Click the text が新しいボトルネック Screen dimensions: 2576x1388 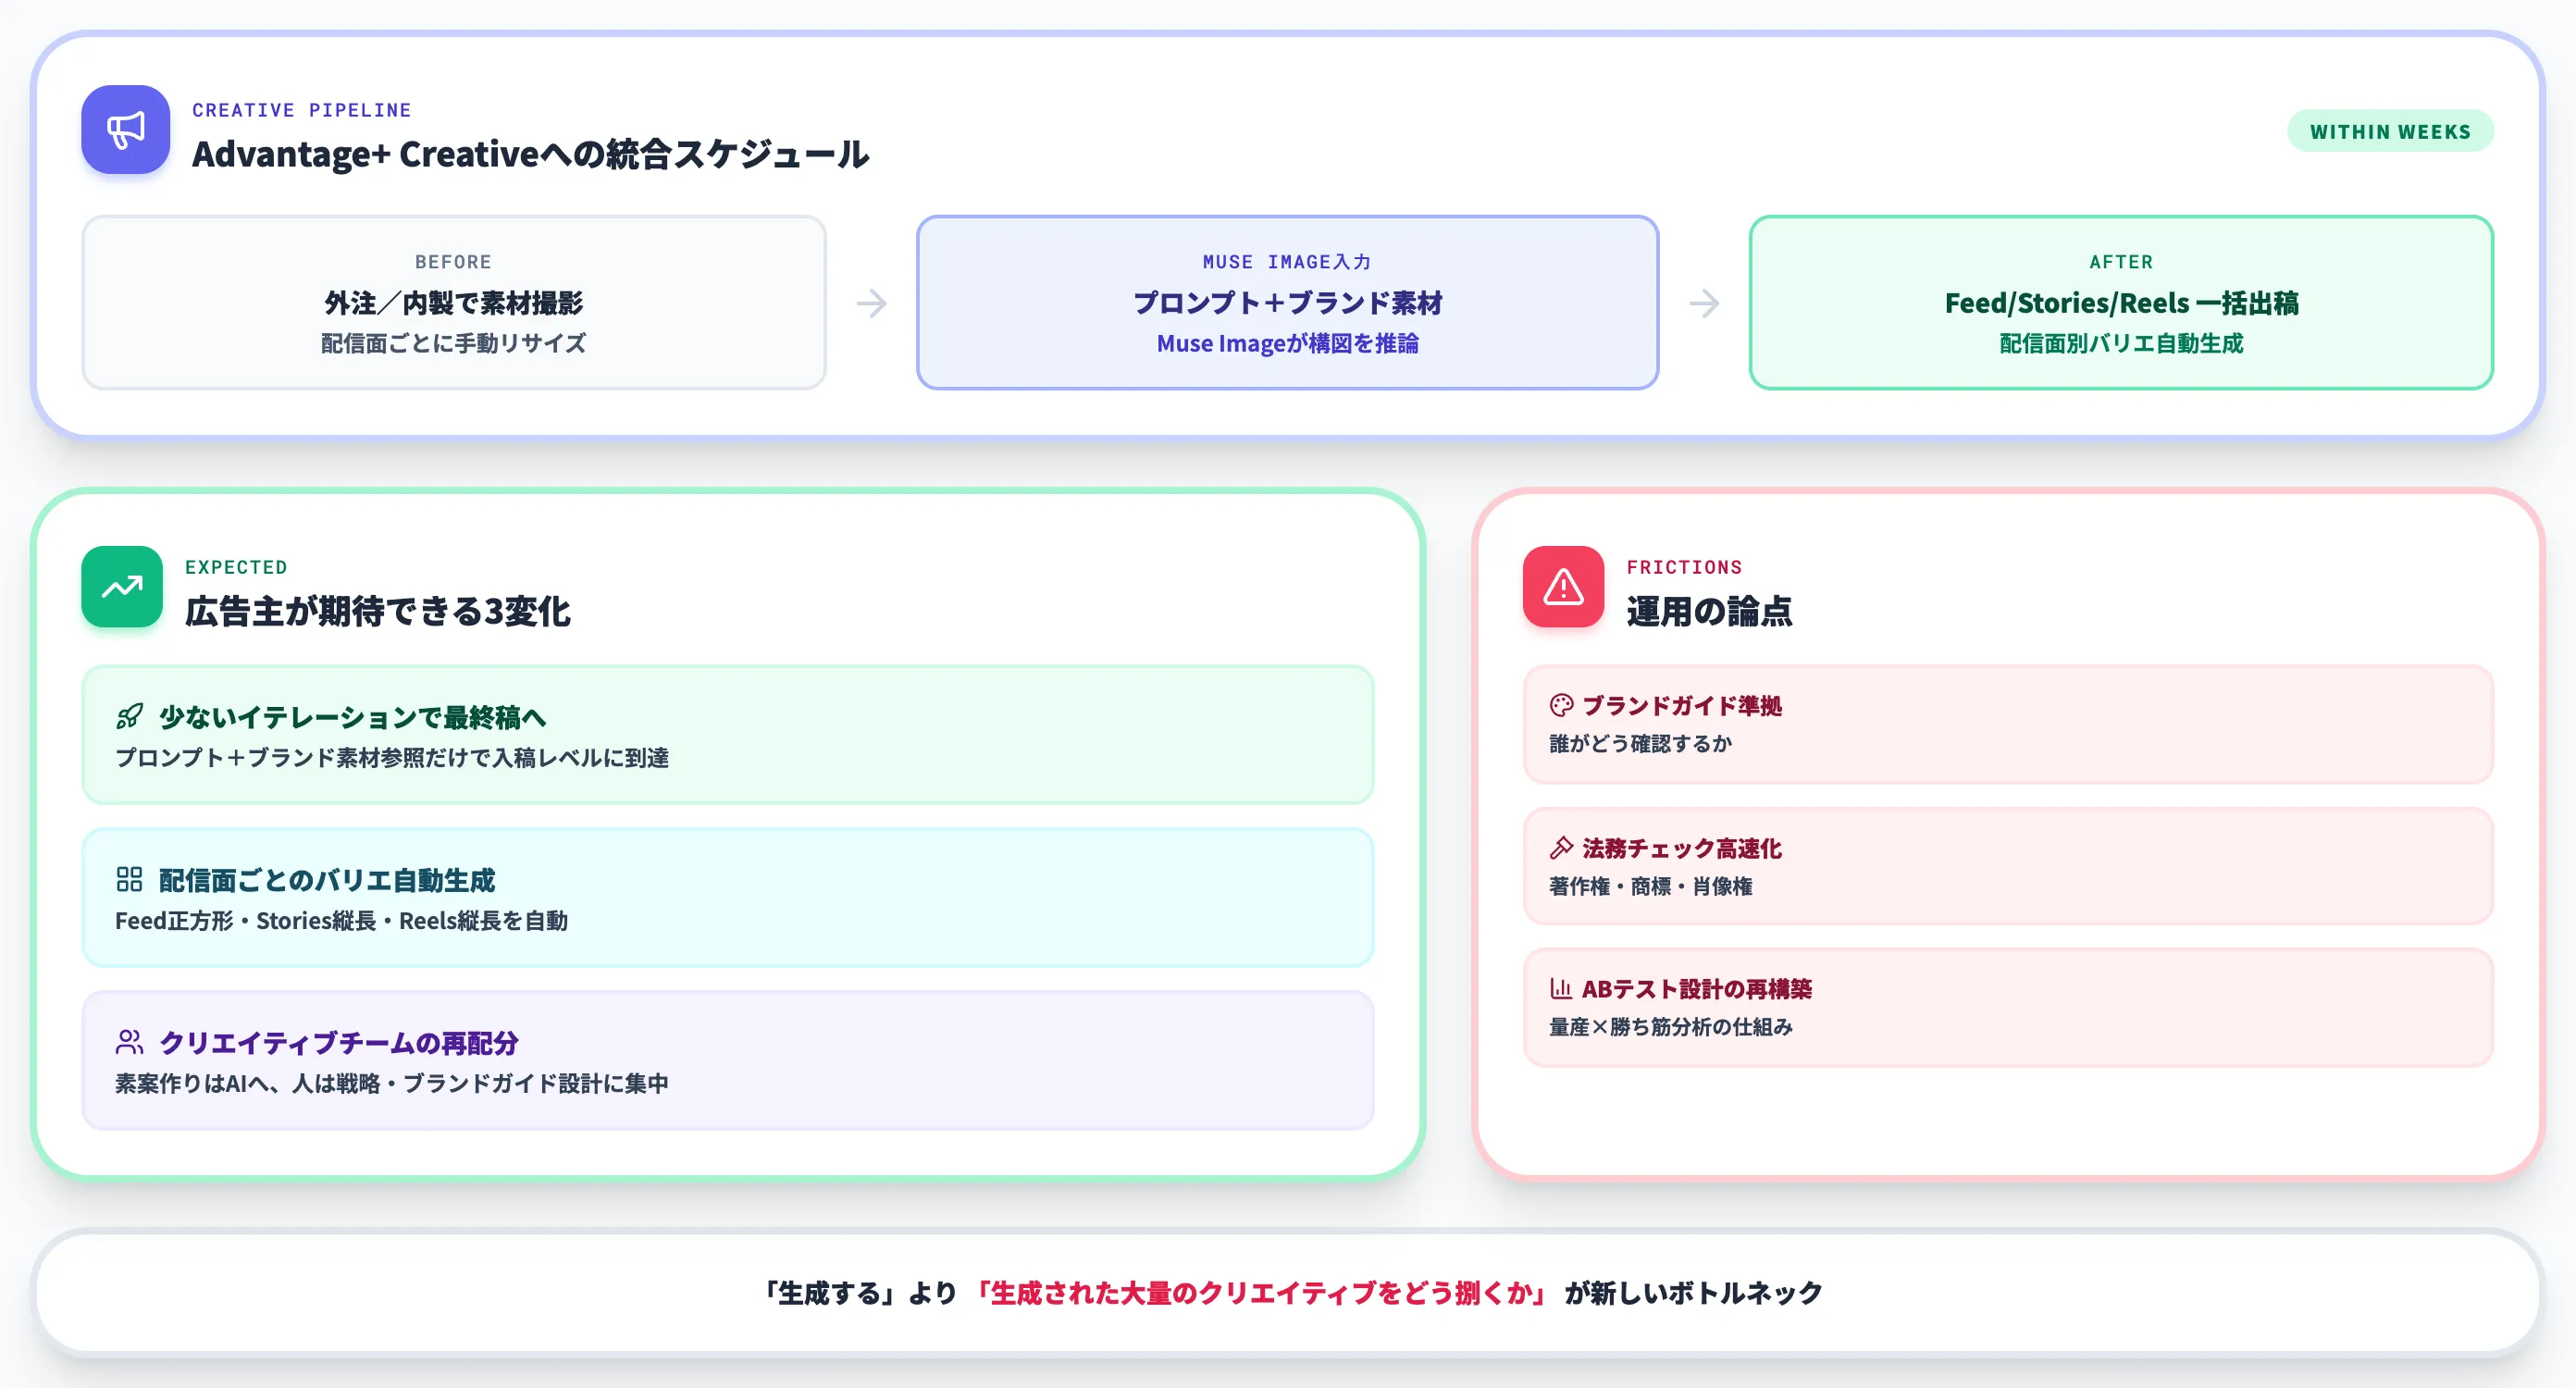point(1693,1293)
